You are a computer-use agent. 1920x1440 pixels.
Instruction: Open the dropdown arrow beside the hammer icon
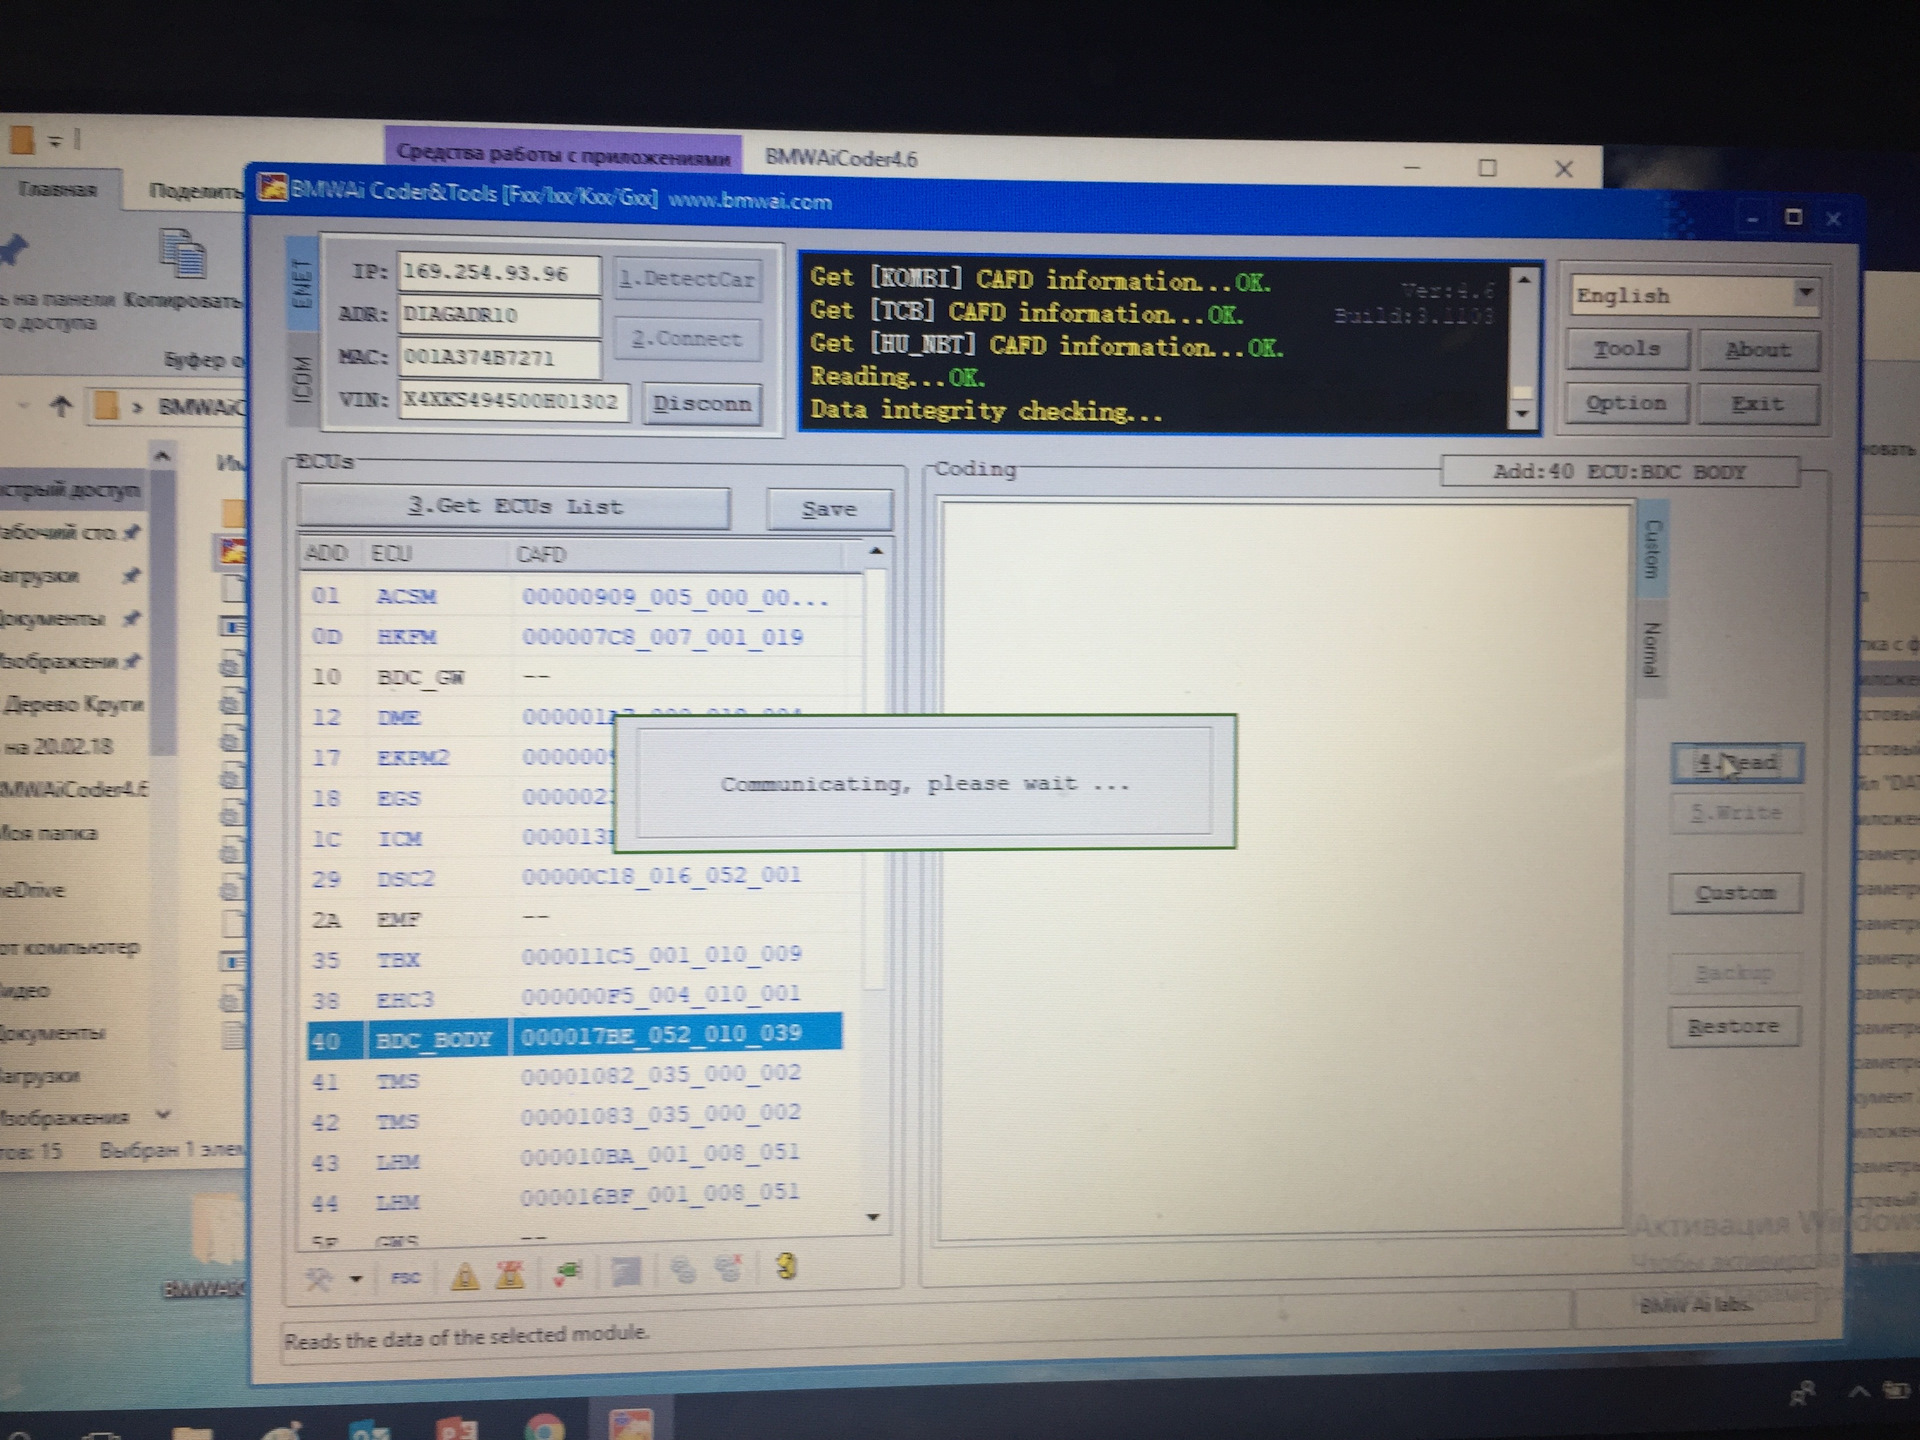tap(356, 1278)
